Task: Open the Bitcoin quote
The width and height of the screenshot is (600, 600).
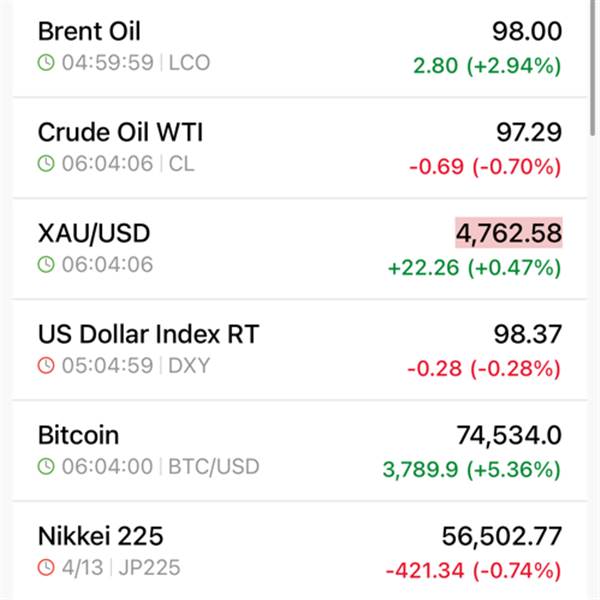Action: tap(78, 436)
